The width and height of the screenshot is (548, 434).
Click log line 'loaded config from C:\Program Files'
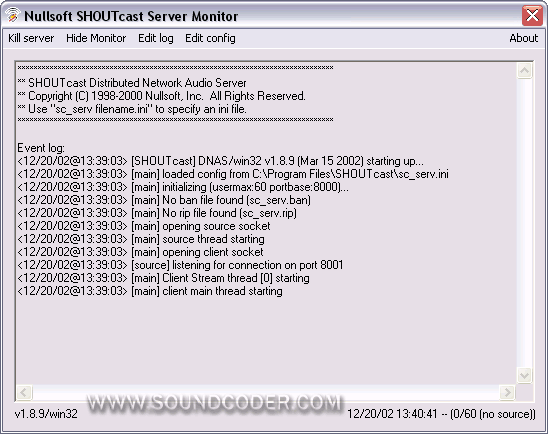coord(233,174)
